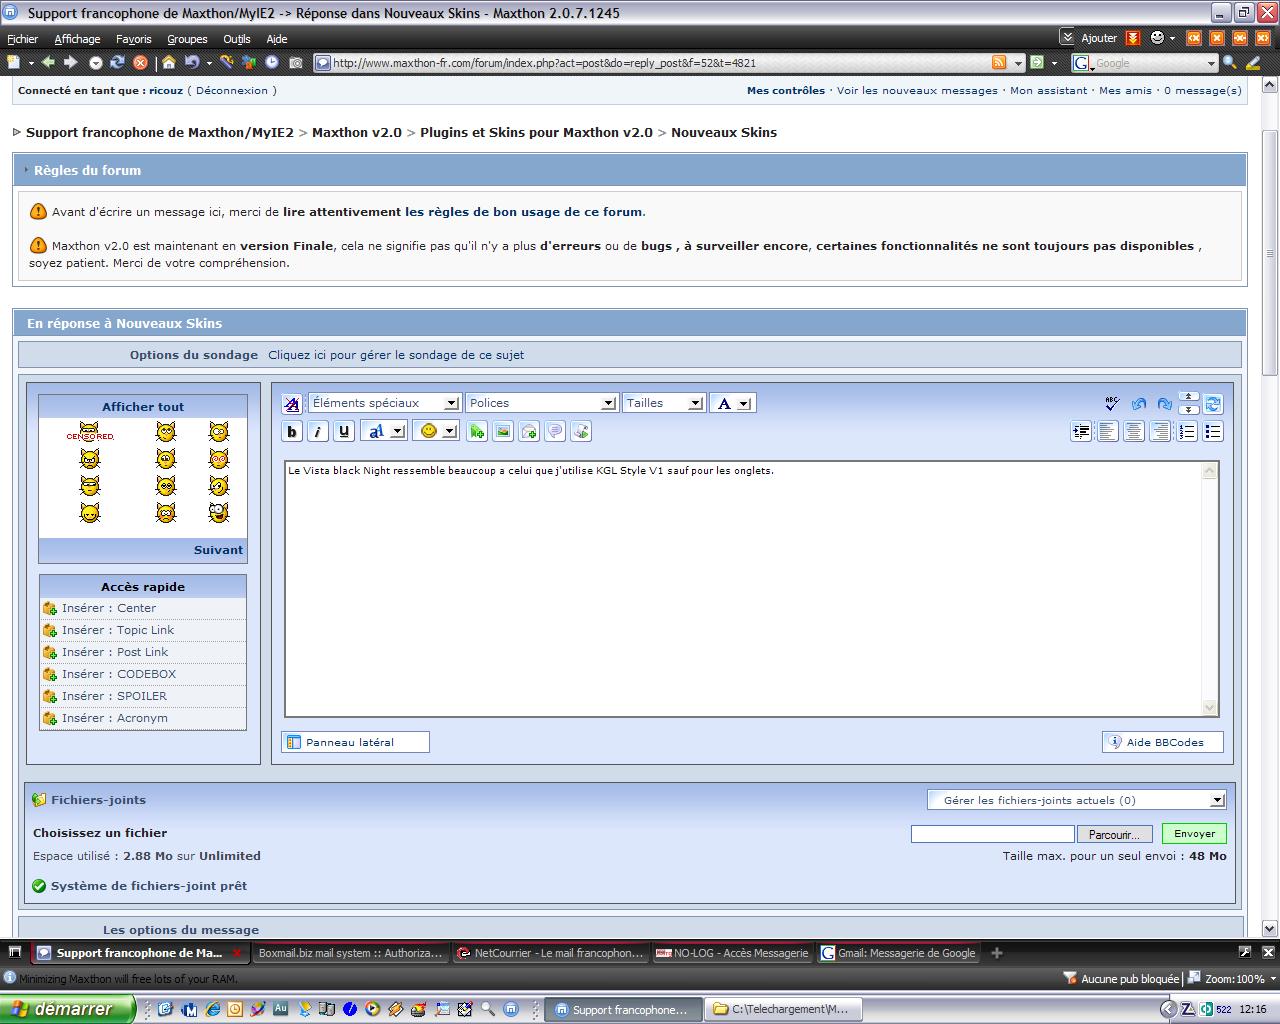Click the insert email icon

(x=529, y=431)
